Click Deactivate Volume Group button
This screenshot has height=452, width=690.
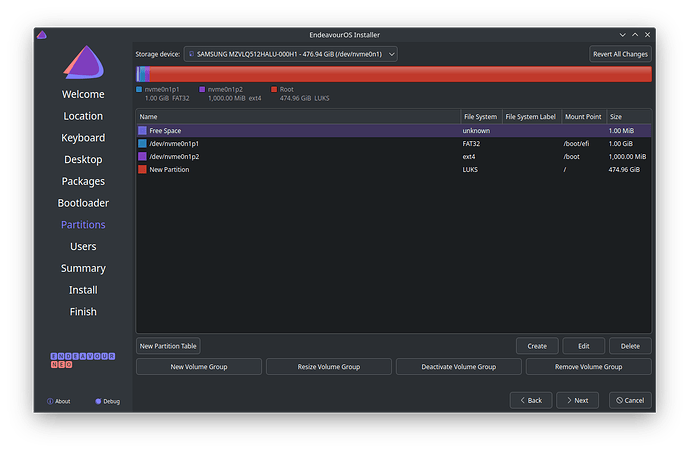[x=459, y=367]
